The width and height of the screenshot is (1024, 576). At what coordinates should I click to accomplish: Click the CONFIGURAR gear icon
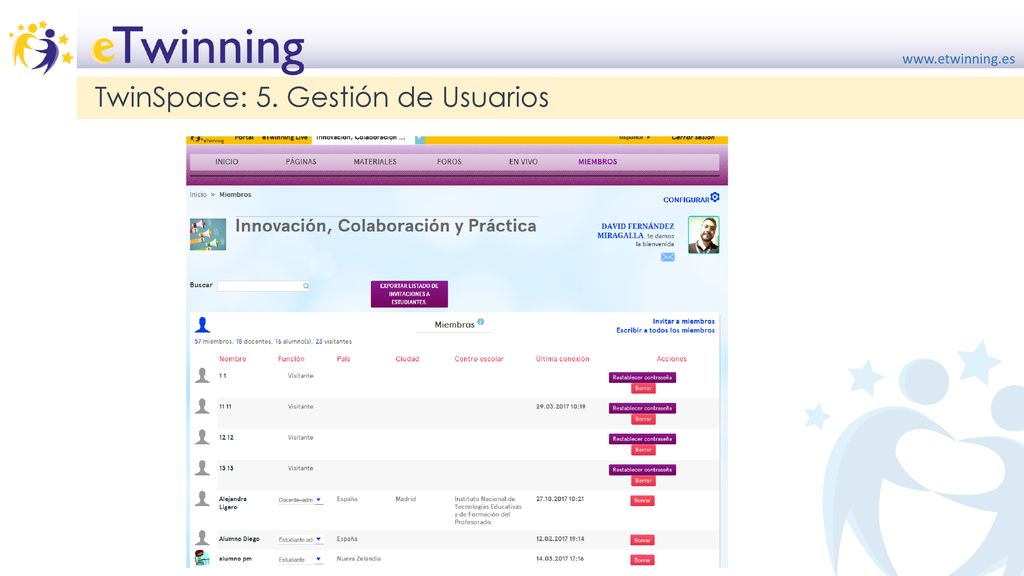[x=715, y=197]
